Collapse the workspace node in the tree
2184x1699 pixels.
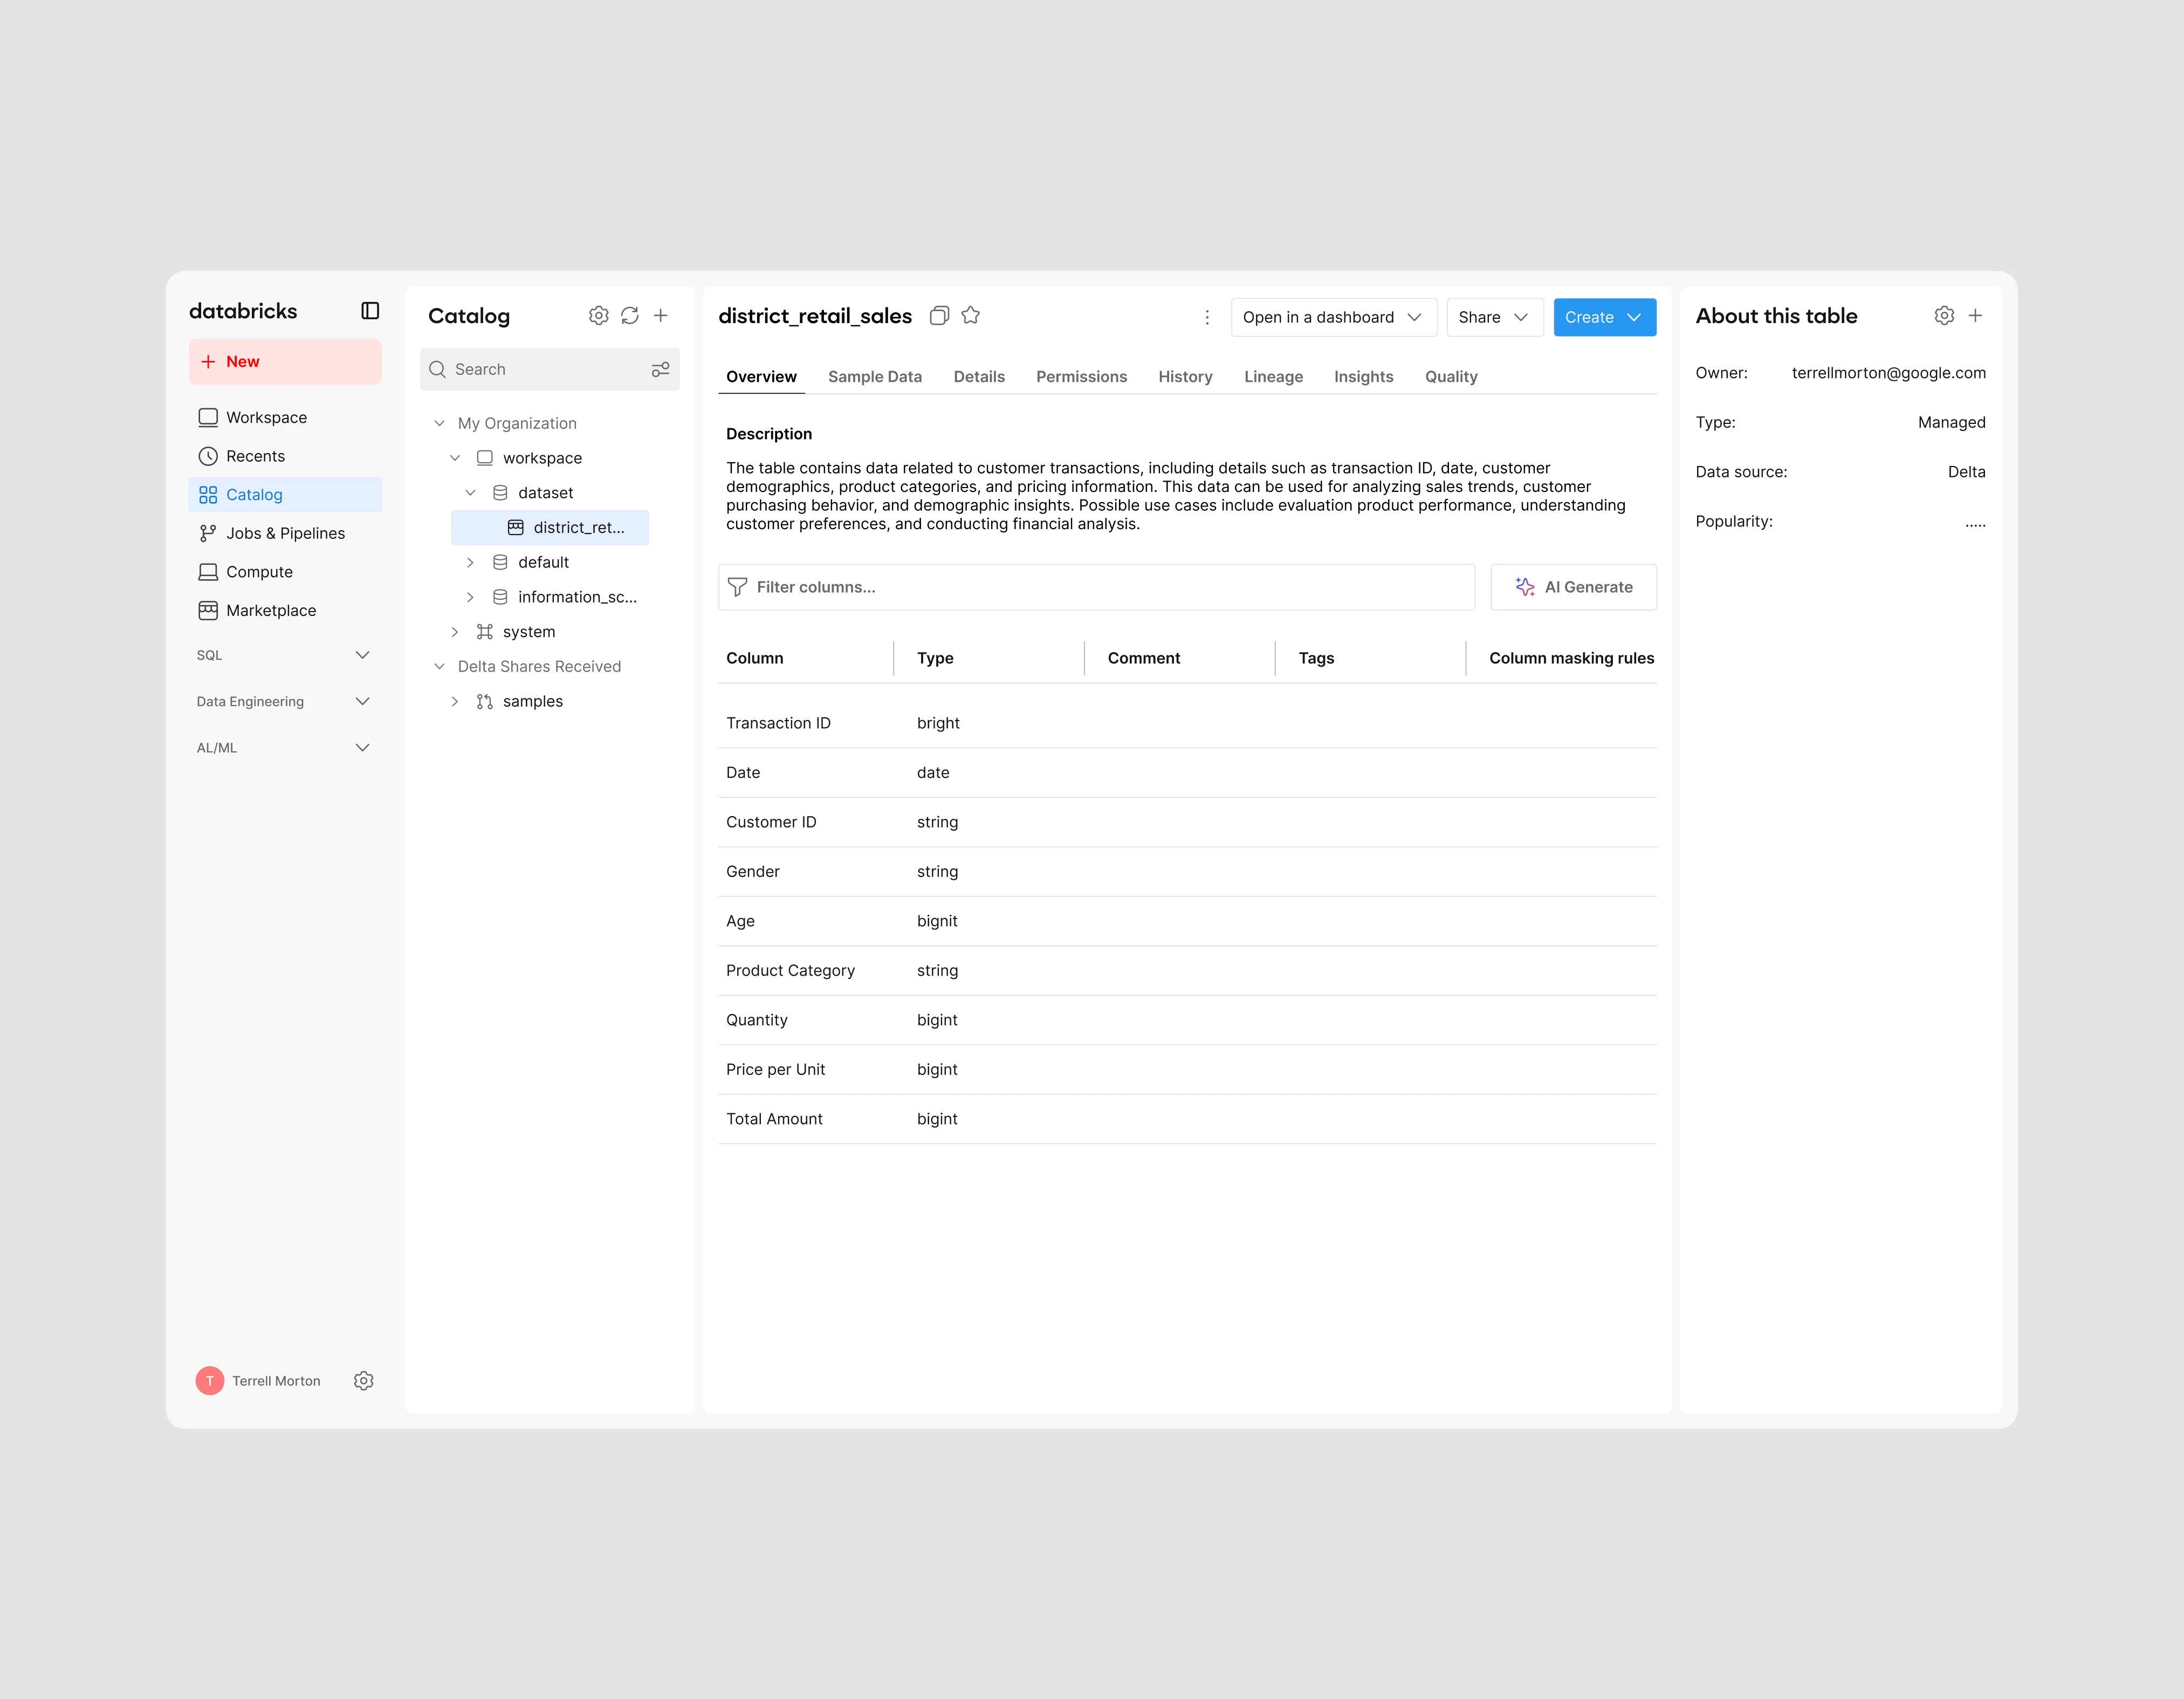pyautogui.click(x=455, y=457)
